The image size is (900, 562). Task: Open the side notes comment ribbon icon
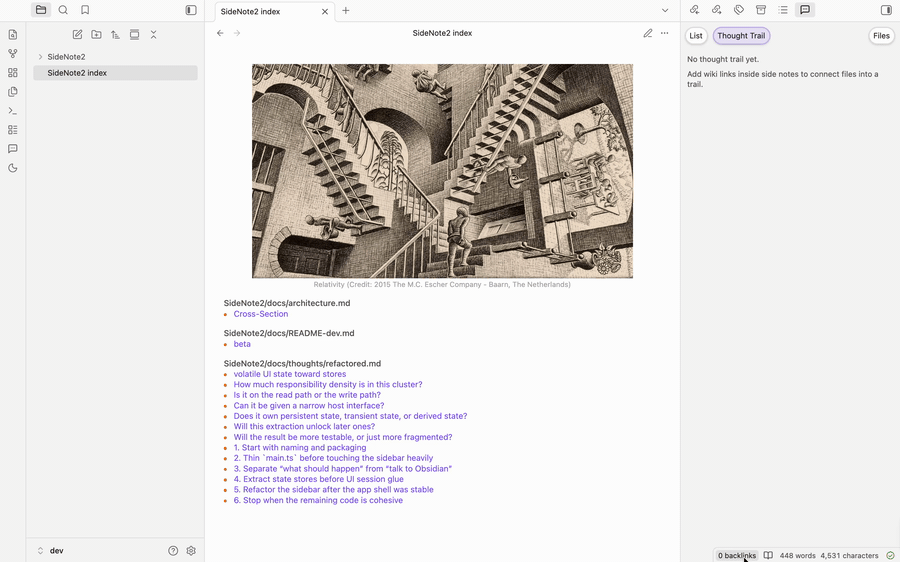(x=13, y=149)
